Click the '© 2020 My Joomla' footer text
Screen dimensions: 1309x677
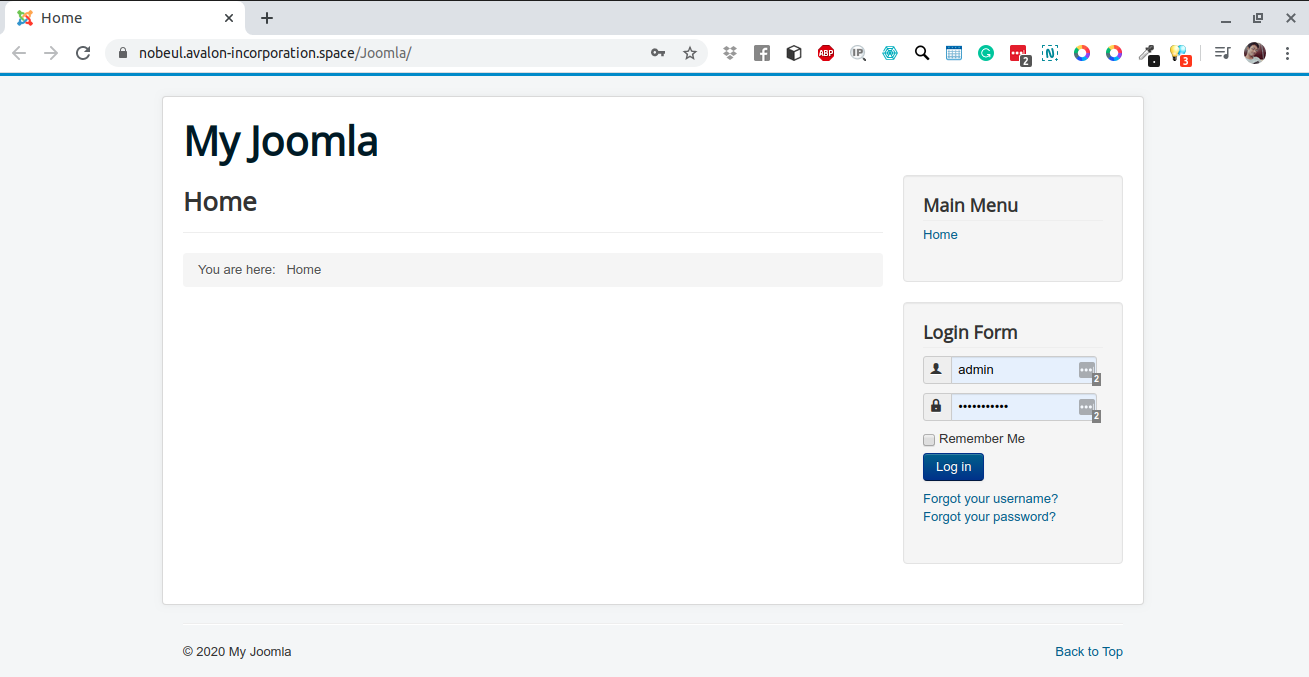[237, 652]
